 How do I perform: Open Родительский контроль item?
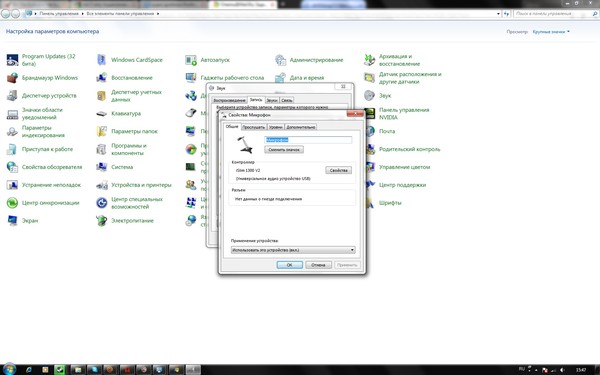click(x=402, y=149)
